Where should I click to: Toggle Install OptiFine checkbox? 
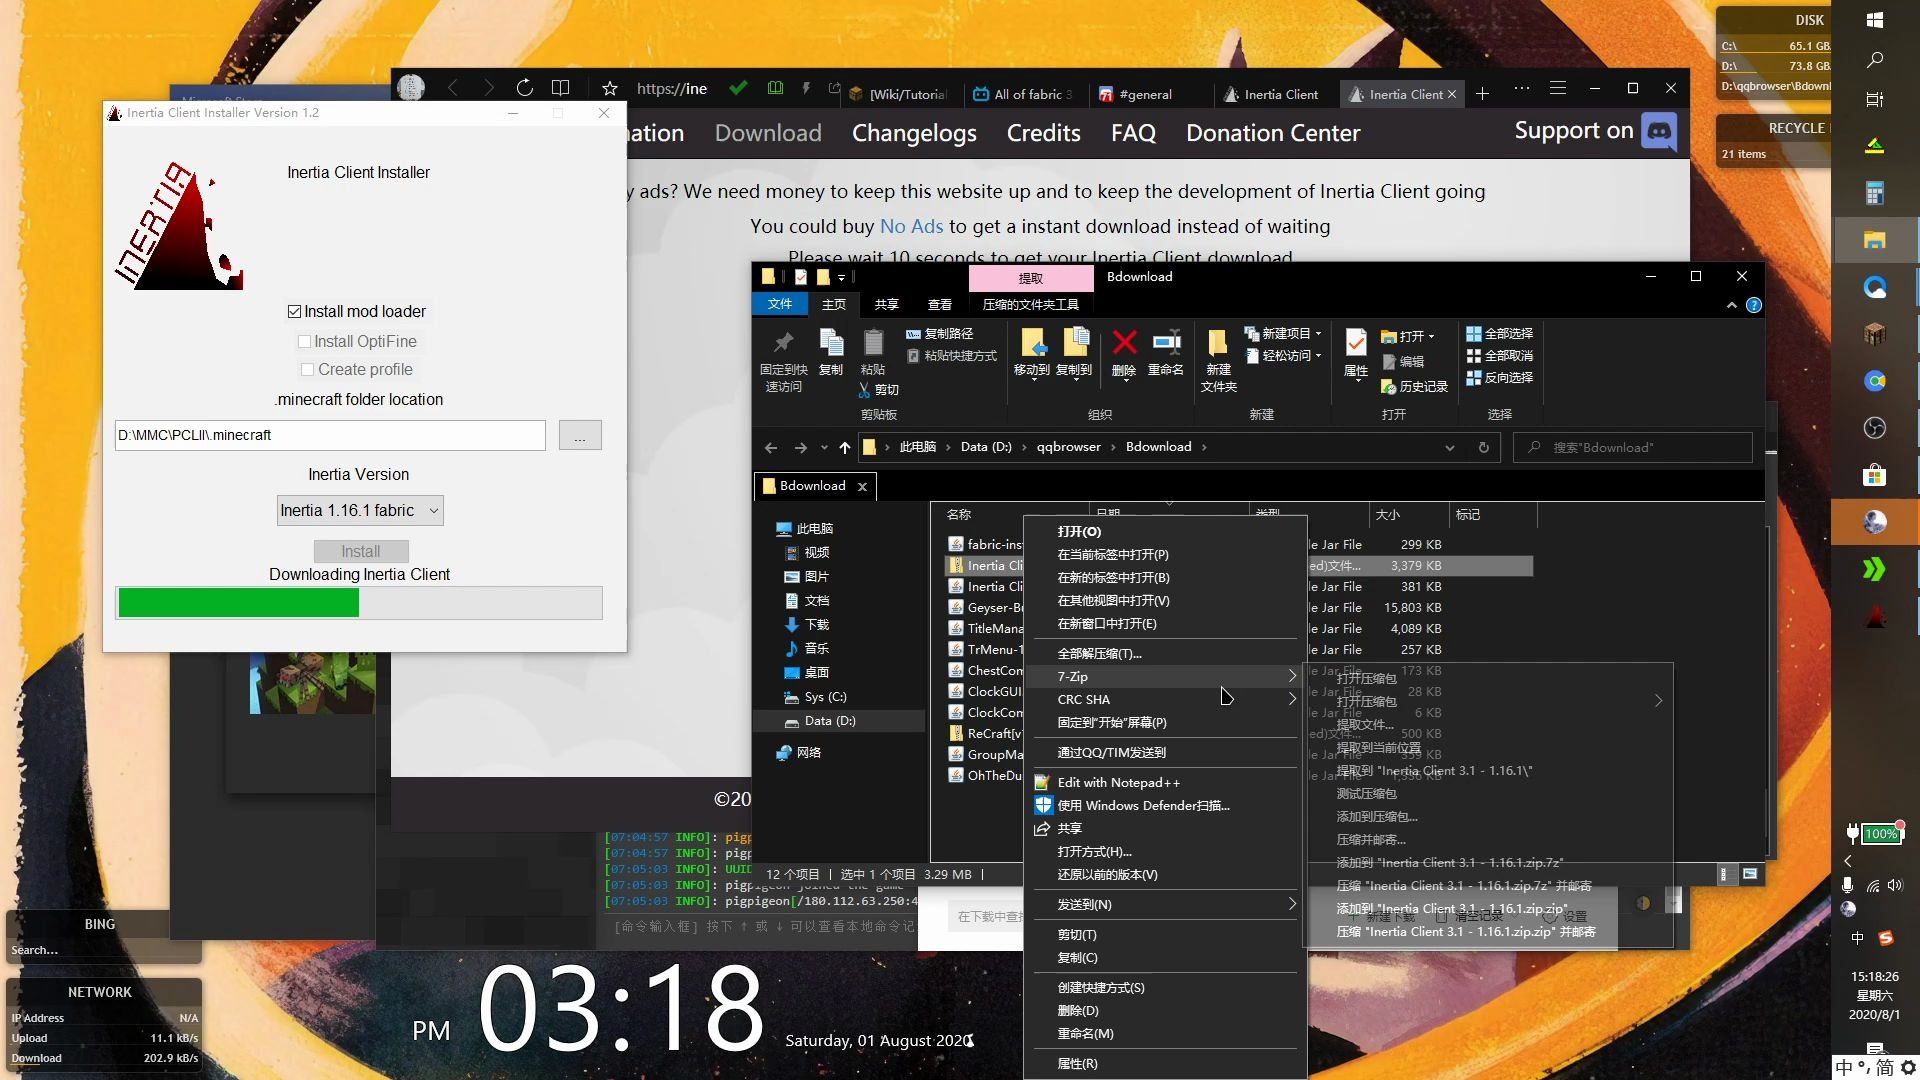(304, 341)
